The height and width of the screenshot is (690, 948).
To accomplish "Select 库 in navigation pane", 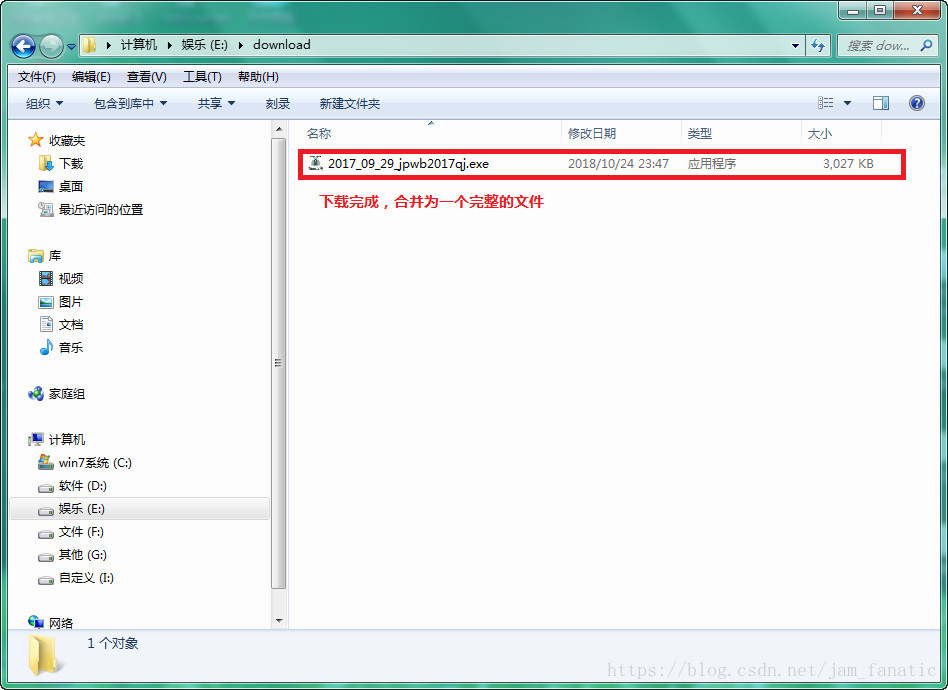I will [54, 256].
